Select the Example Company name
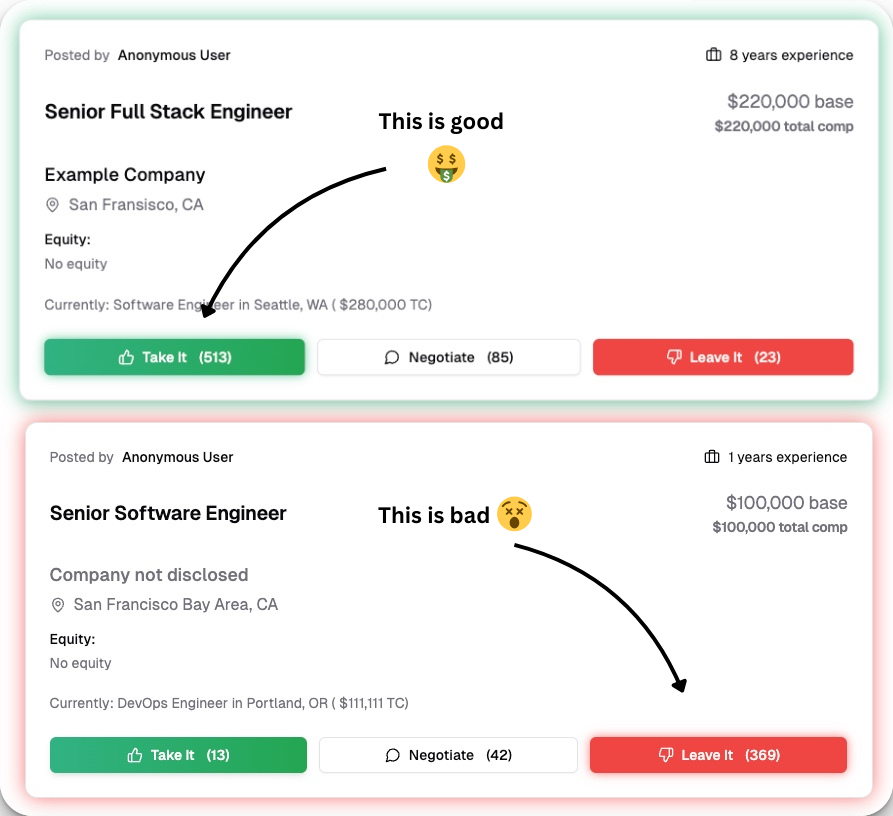Viewport: 893px width, 816px height. 125,175
